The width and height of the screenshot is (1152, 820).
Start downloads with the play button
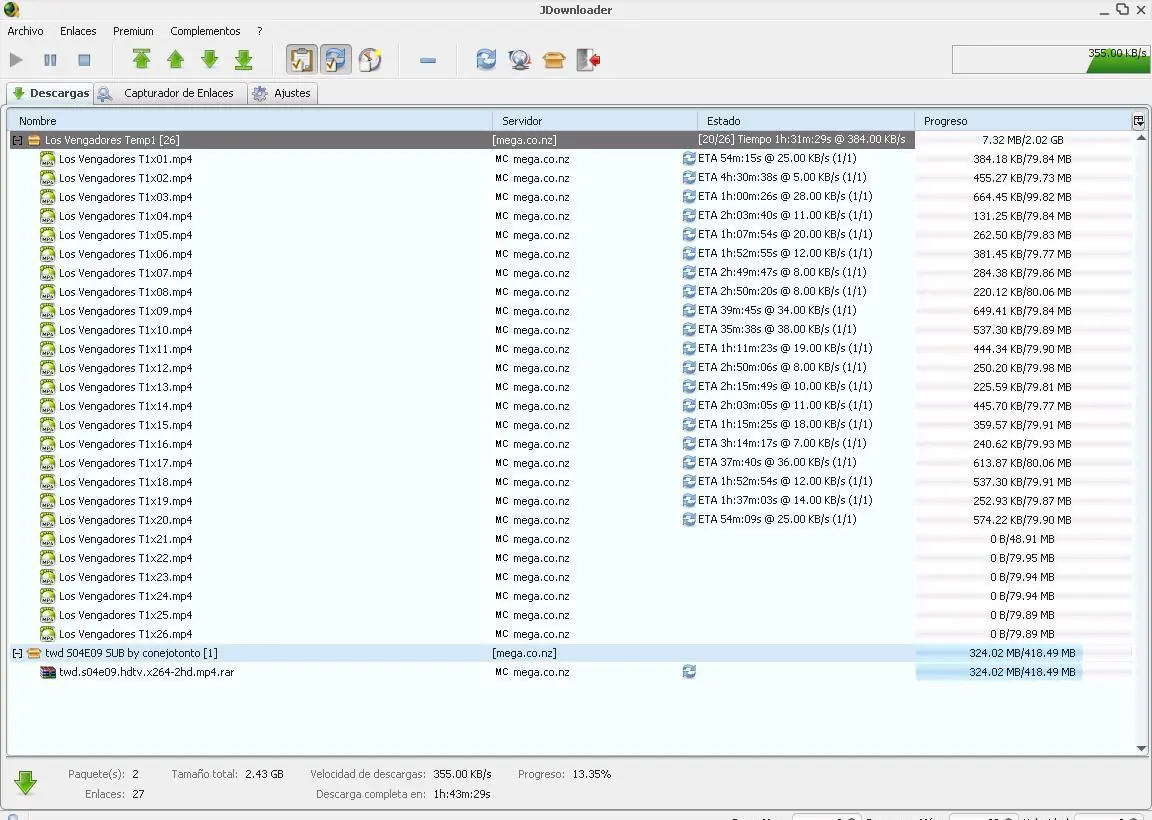pos(16,60)
